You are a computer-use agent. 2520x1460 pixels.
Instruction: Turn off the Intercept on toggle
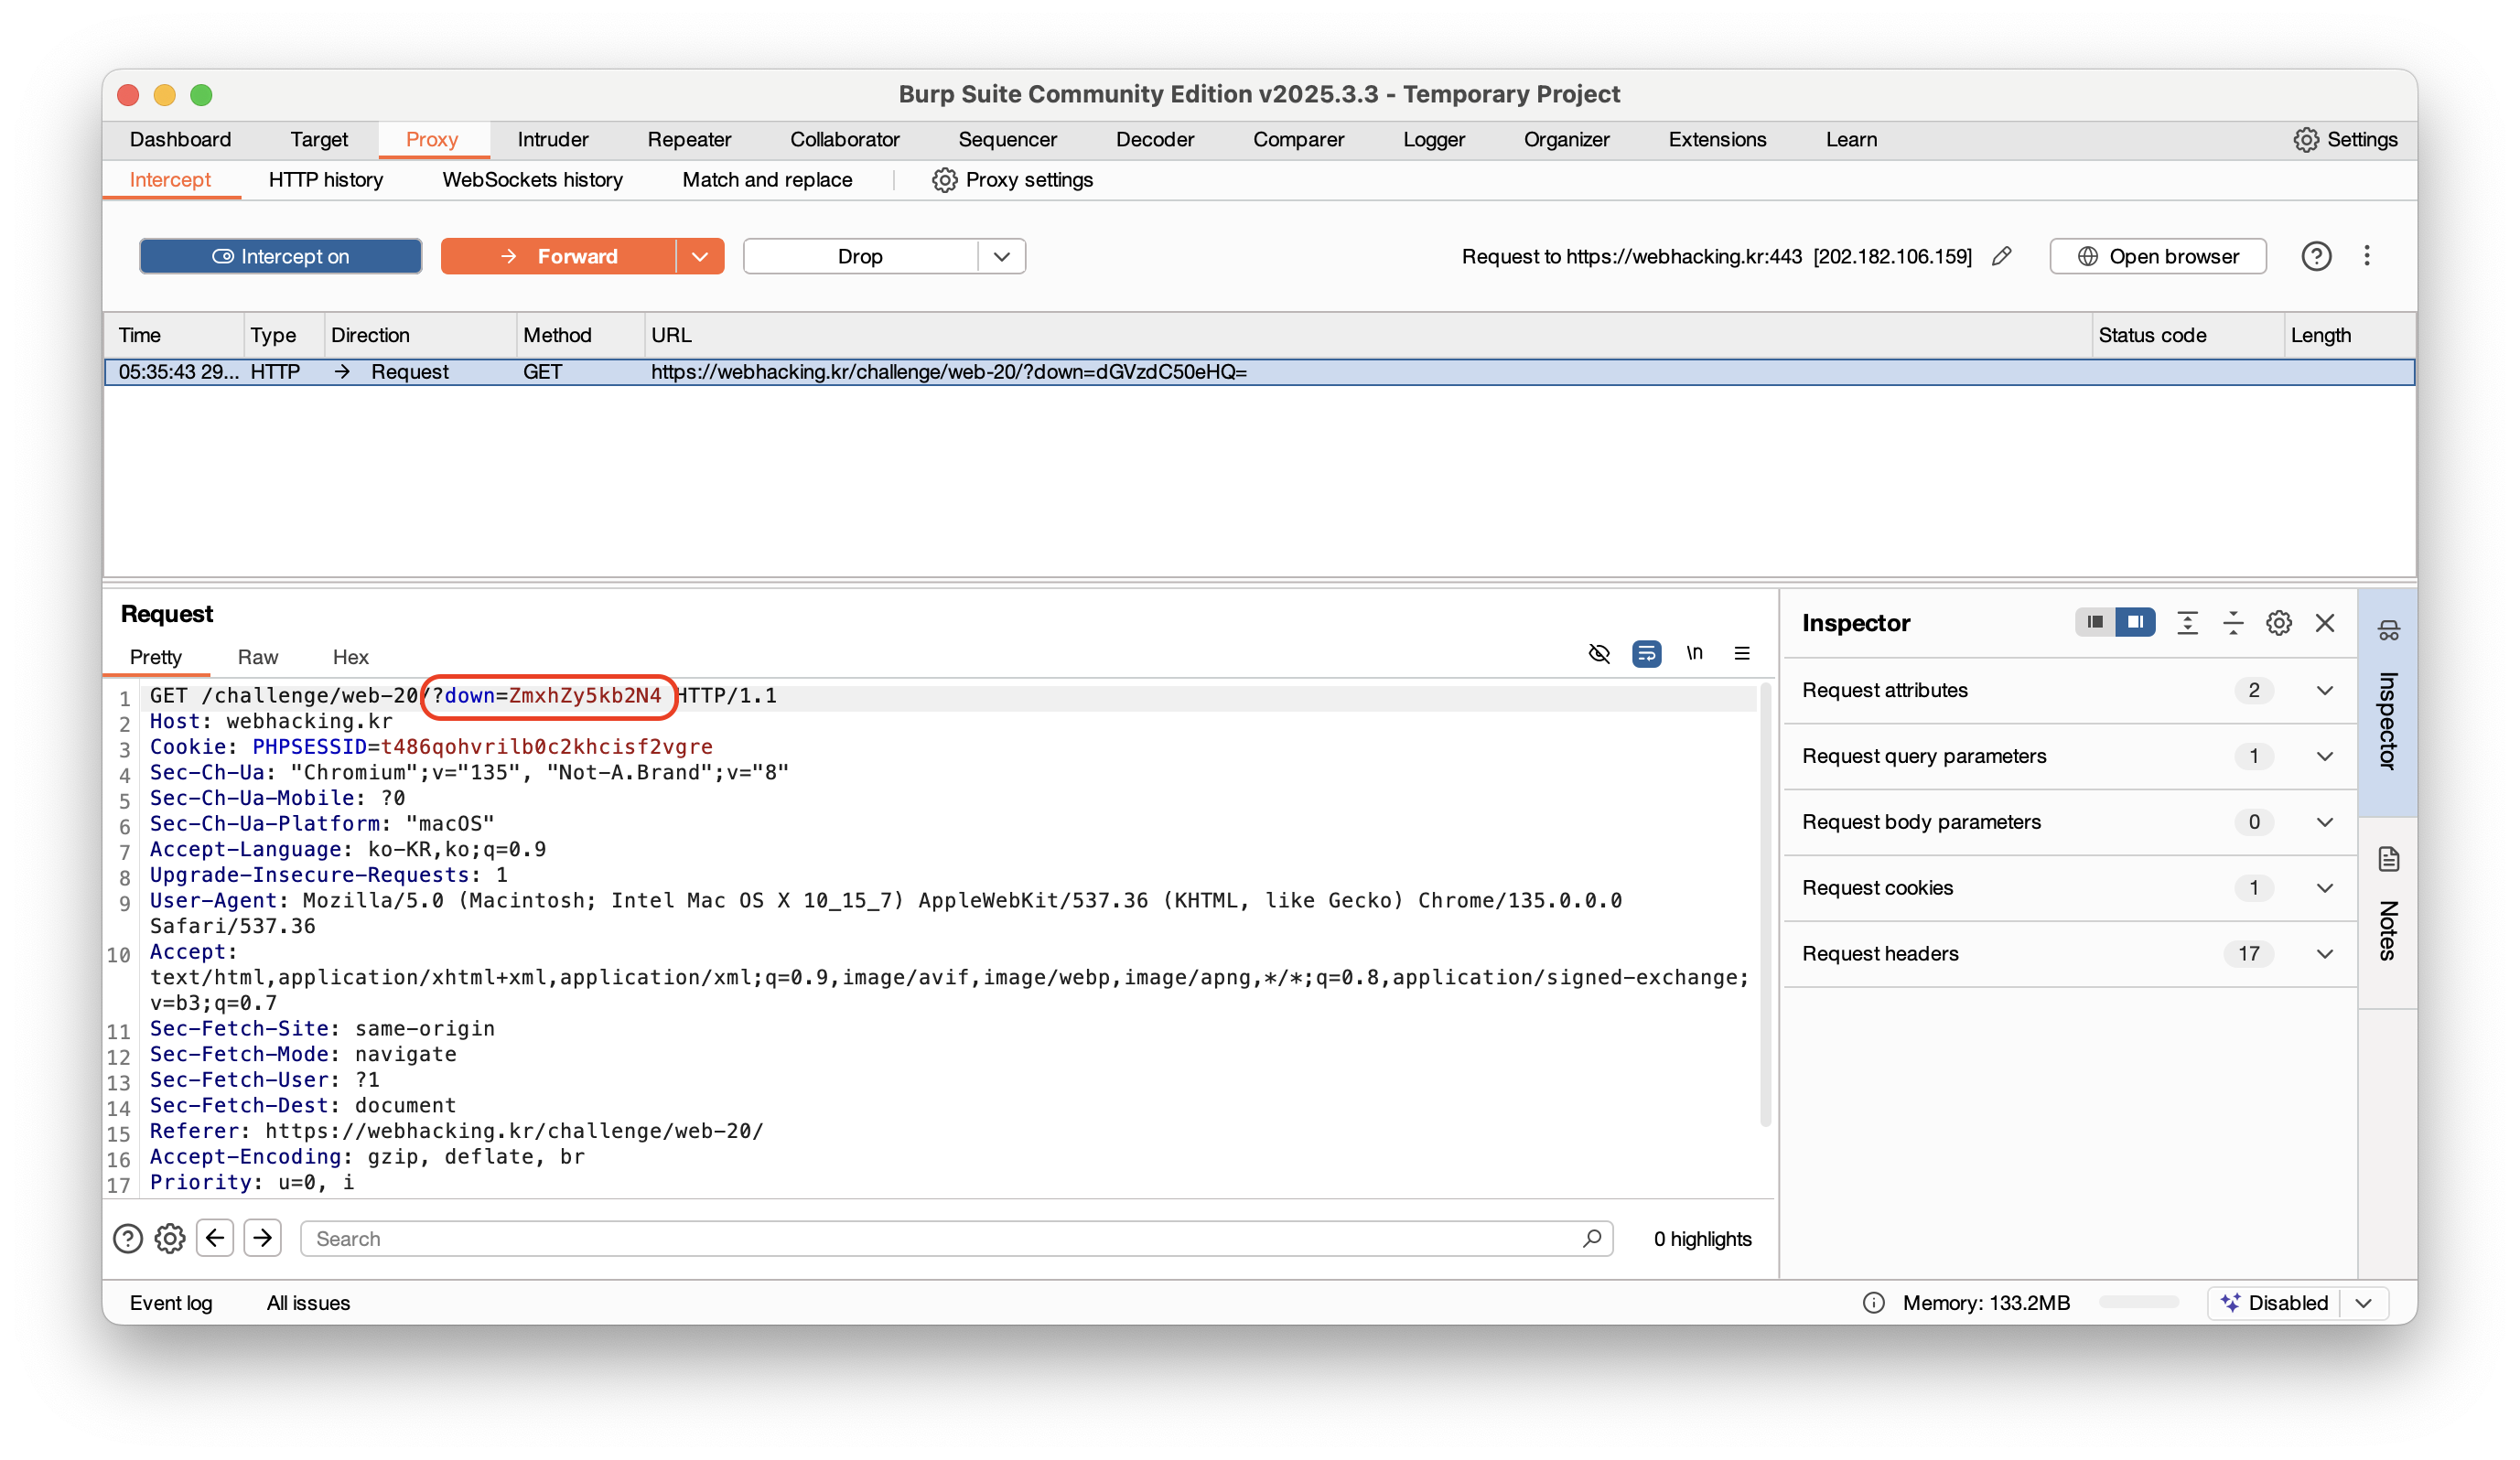click(280, 256)
